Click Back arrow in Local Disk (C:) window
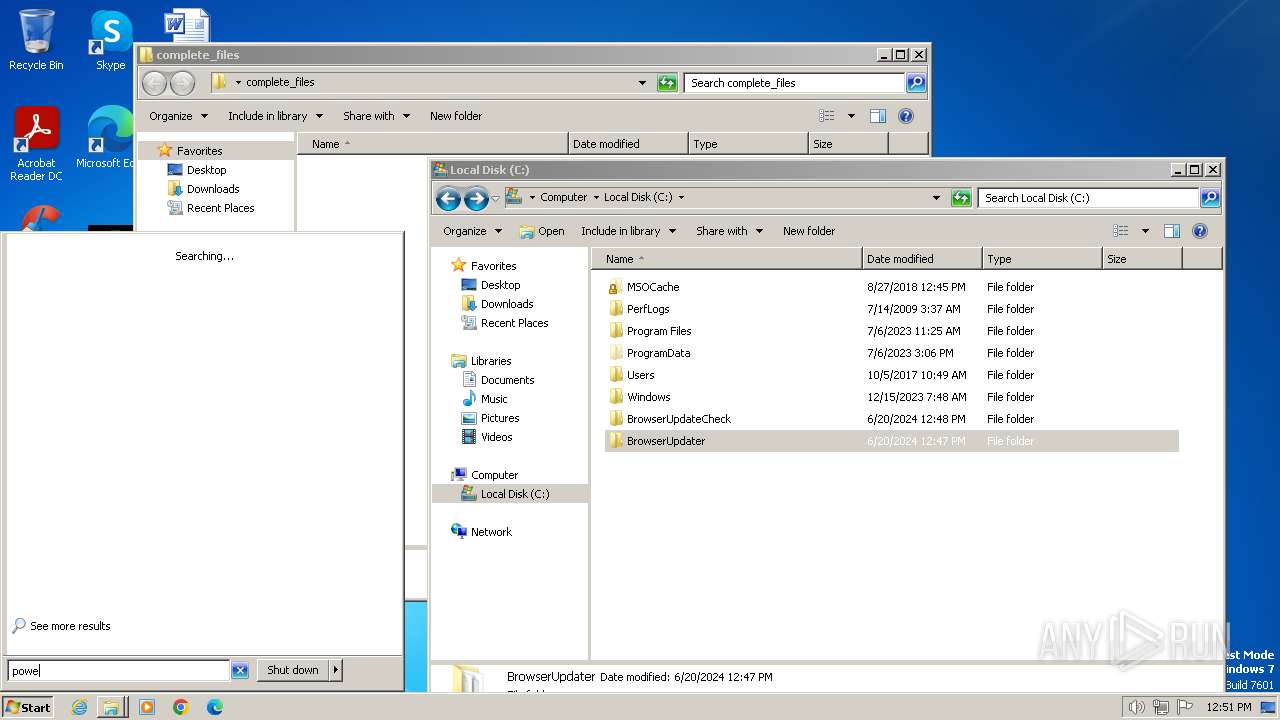The width and height of the screenshot is (1280, 720). point(449,198)
